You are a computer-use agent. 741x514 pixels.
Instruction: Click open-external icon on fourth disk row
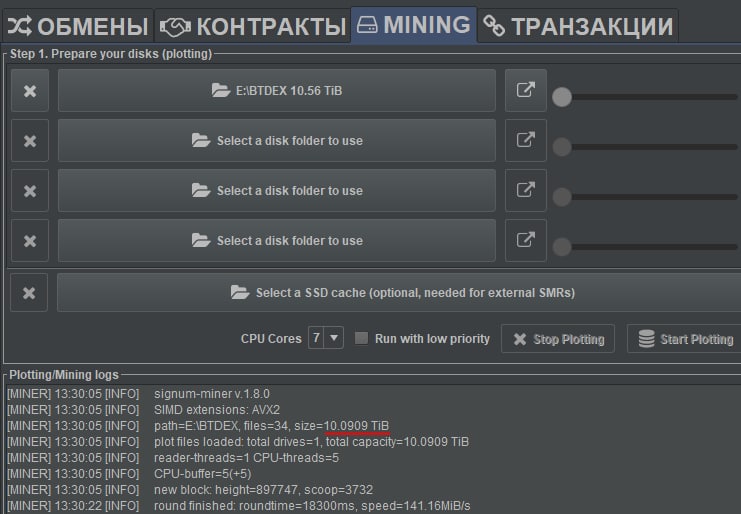(526, 240)
